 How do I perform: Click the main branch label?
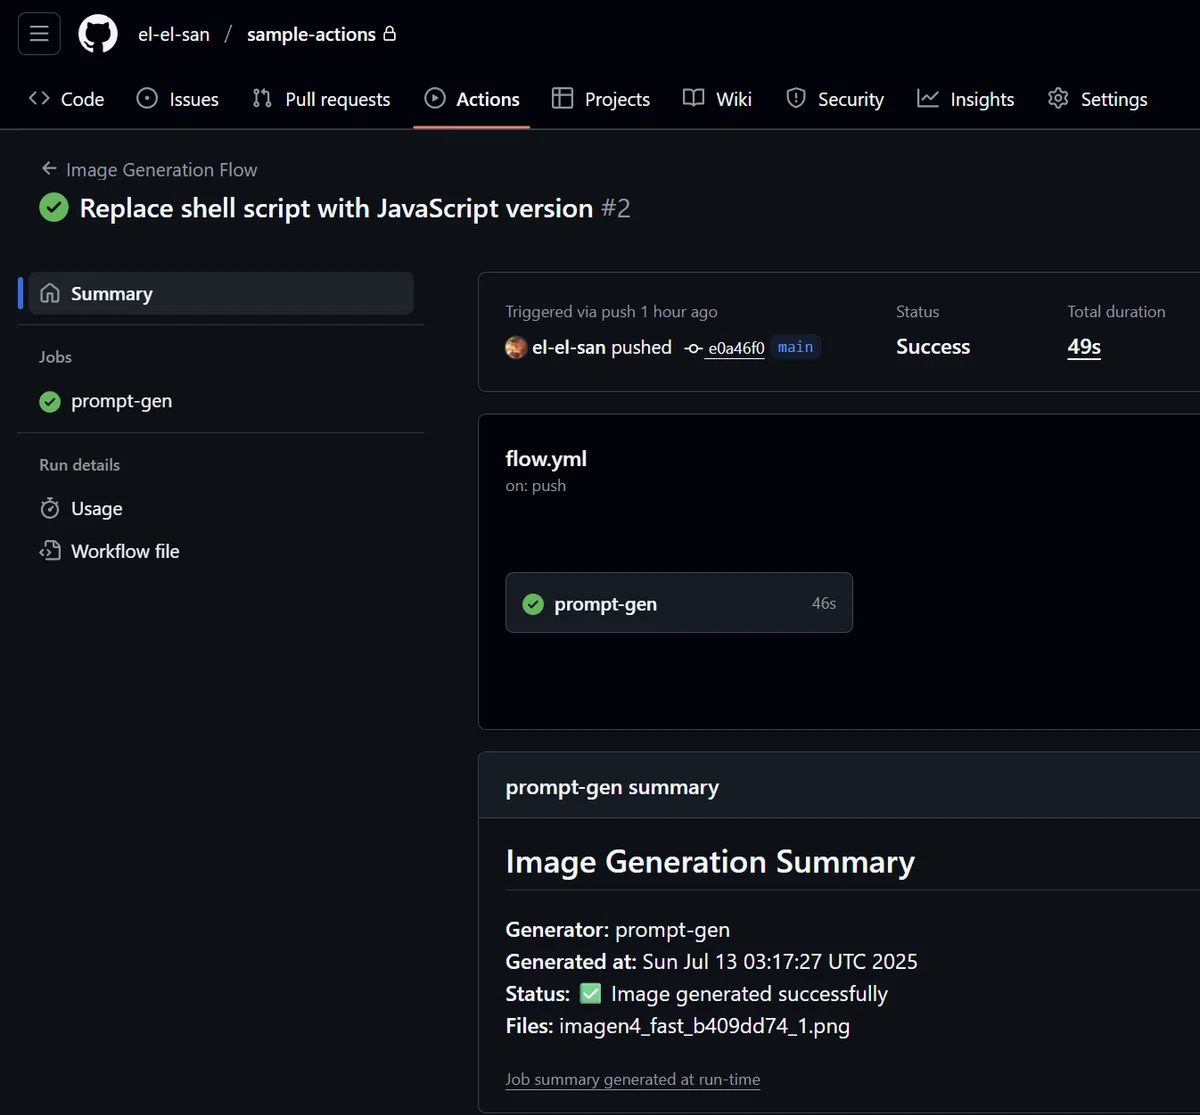(795, 347)
